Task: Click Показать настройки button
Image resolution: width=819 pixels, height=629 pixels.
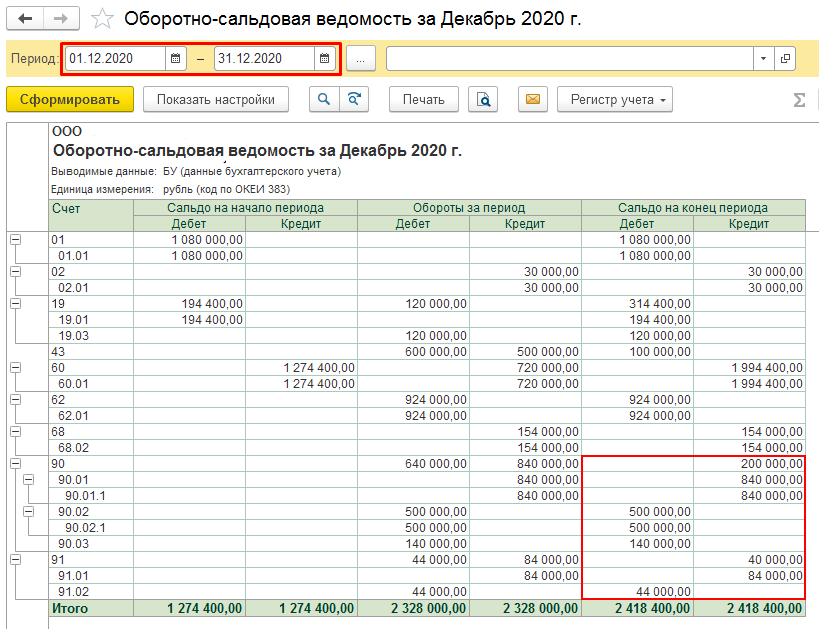Action: (x=216, y=99)
